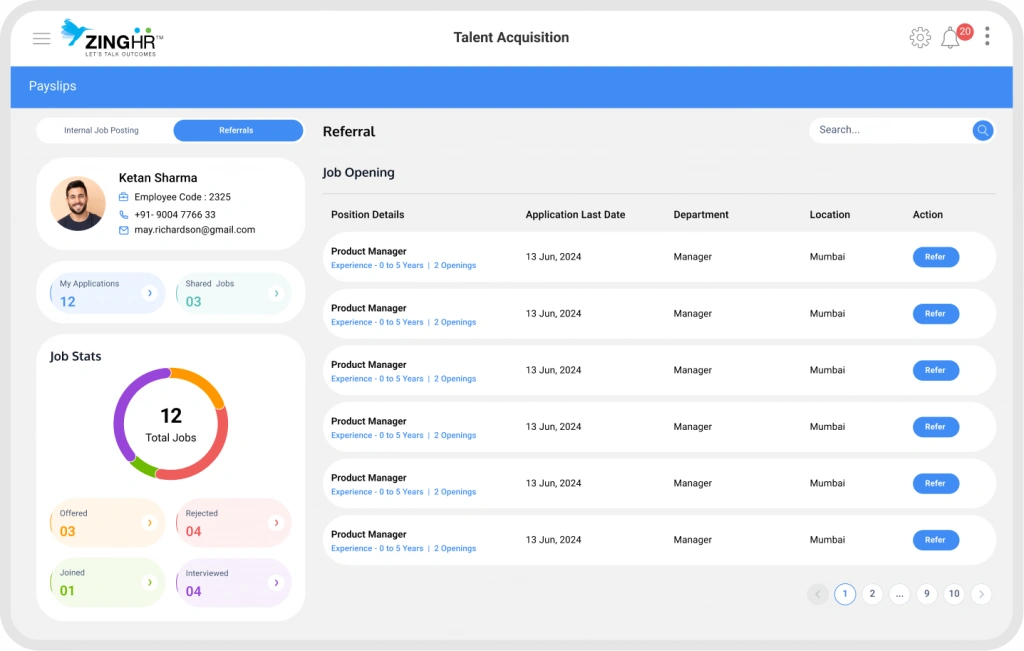This screenshot has height=651, width=1024.
Task: Click Manager department in sixth row
Action: click(692, 540)
